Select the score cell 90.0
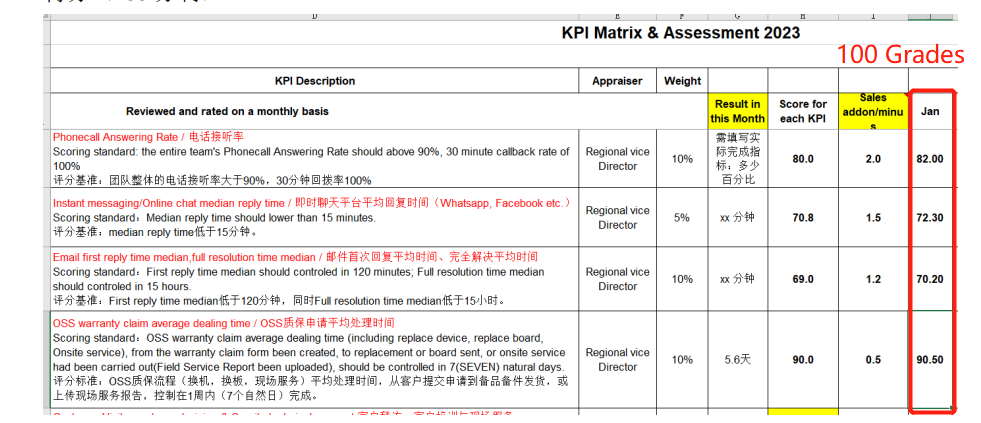Image resolution: width=981 pixels, height=423 pixels. (803, 360)
